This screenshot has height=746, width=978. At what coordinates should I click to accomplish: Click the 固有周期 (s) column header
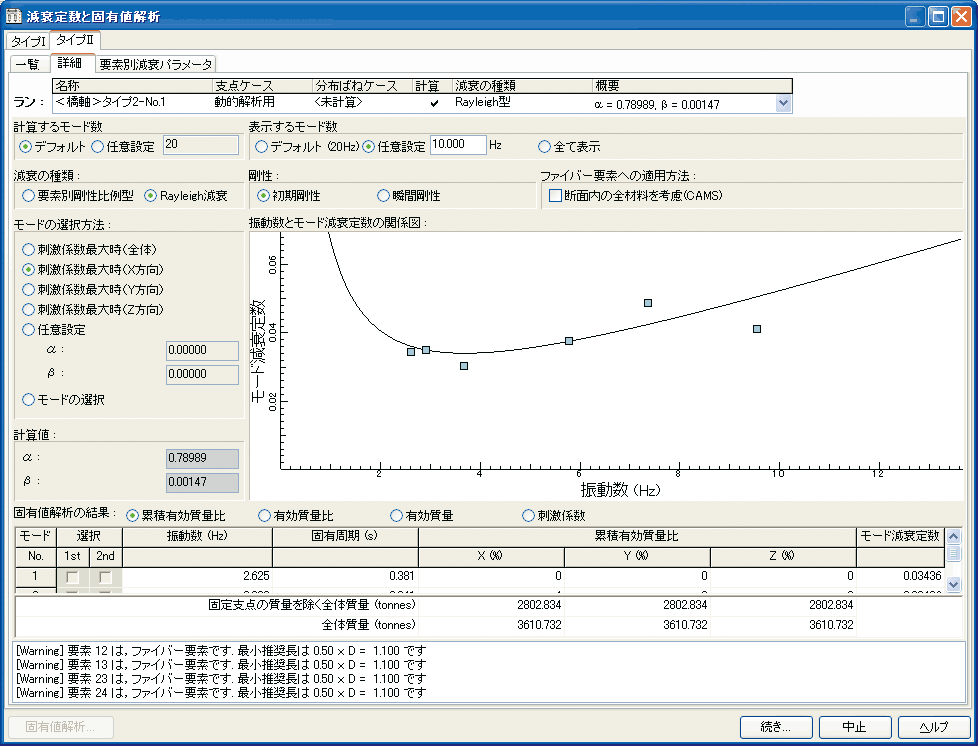click(345, 536)
